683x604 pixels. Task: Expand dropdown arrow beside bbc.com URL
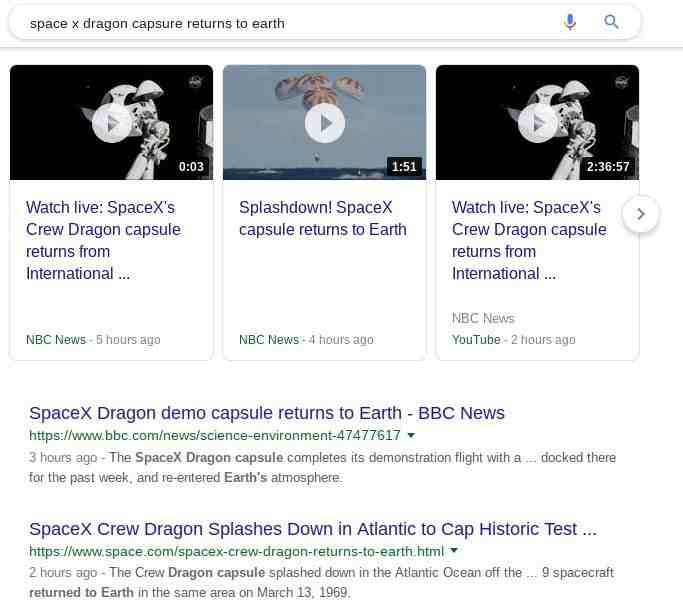[x=411, y=435]
